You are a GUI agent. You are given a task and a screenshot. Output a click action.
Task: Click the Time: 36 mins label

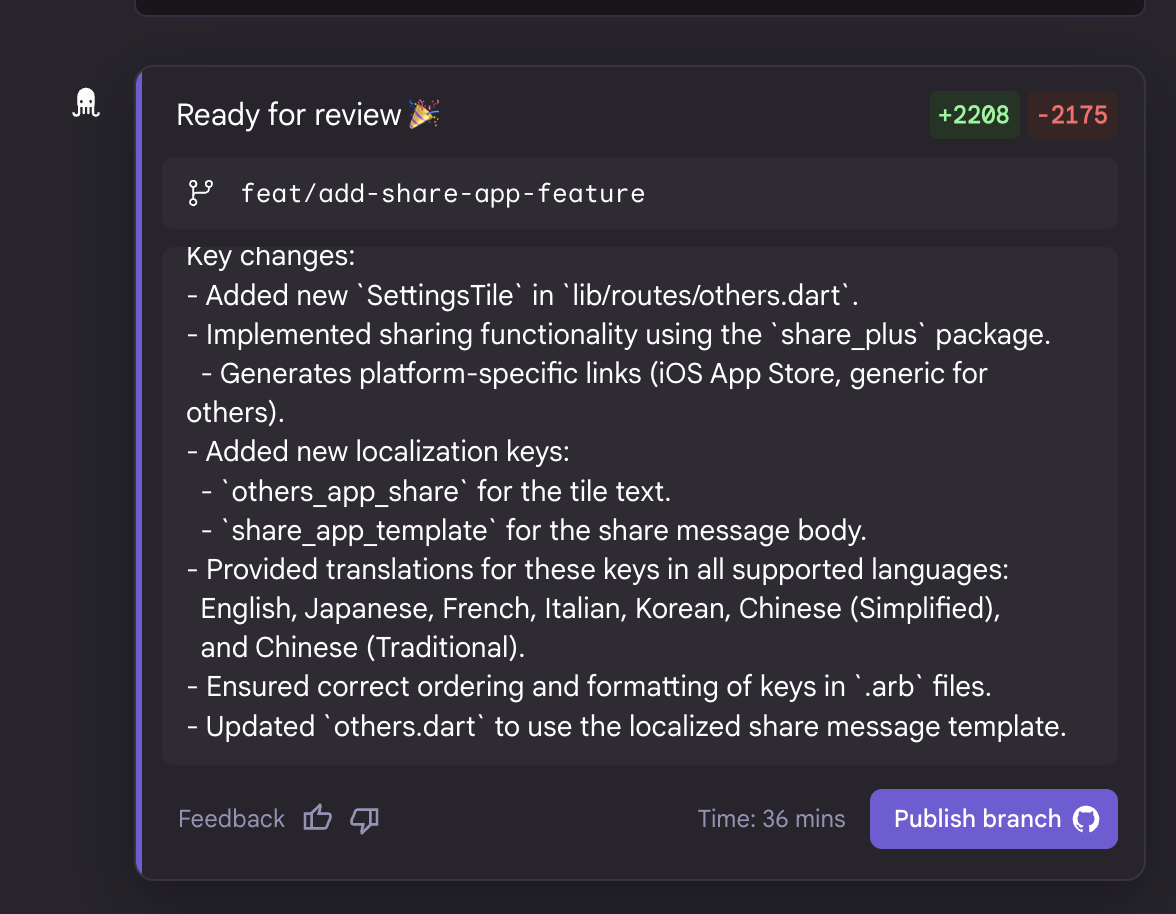[x=771, y=819]
